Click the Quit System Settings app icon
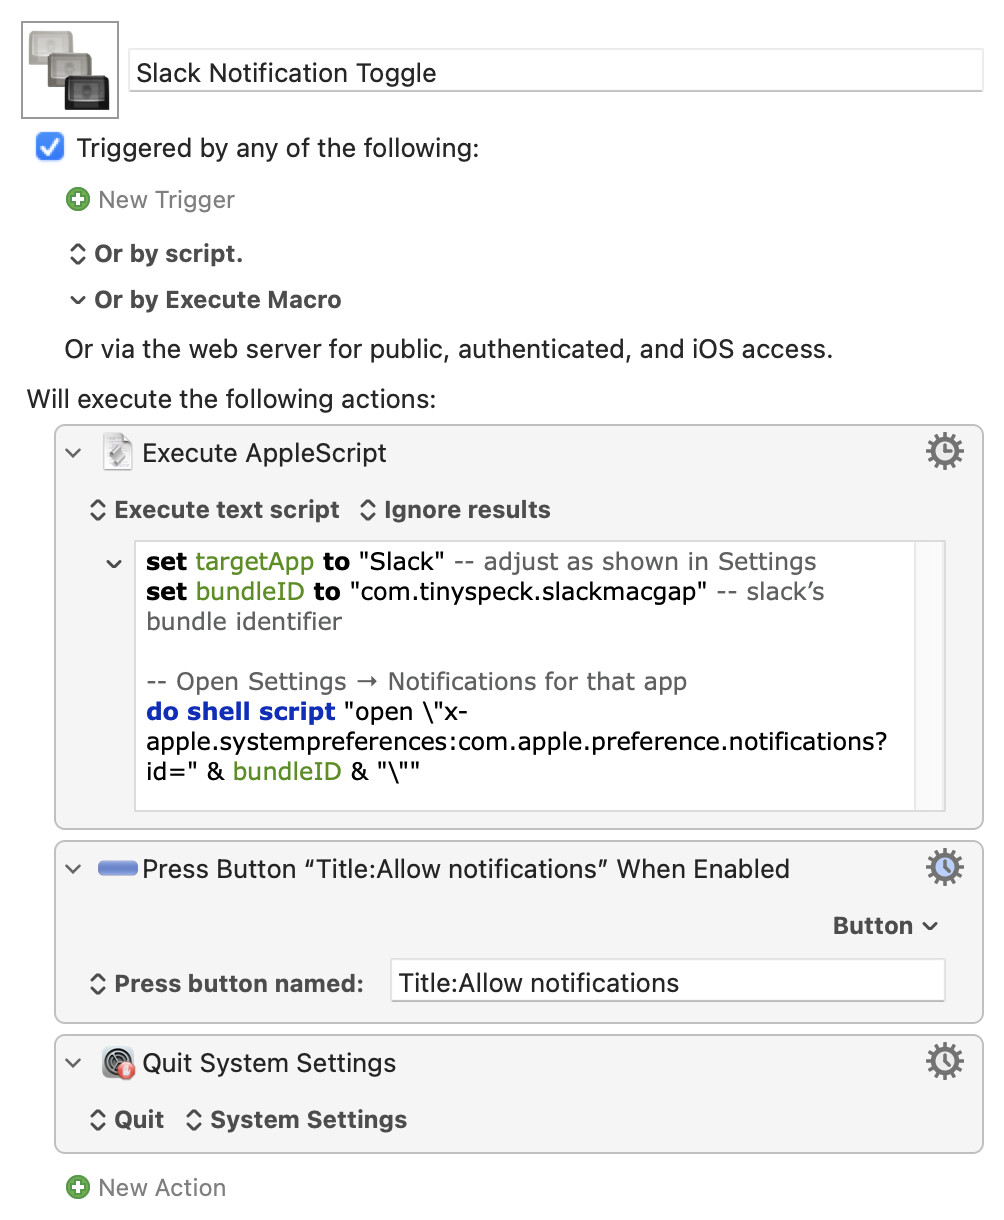This screenshot has width=1004, height=1220. 118,1063
